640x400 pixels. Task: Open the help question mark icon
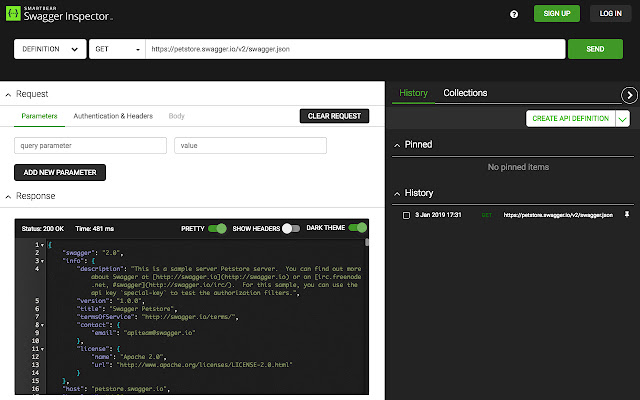click(514, 14)
